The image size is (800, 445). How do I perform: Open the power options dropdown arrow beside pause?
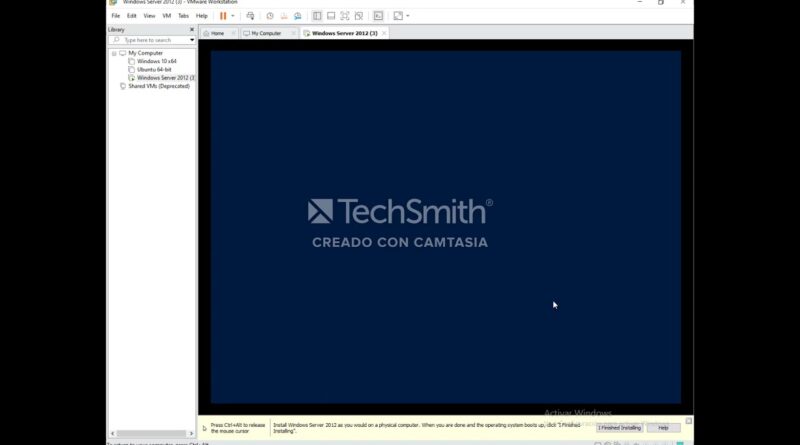(x=233, y=16)
